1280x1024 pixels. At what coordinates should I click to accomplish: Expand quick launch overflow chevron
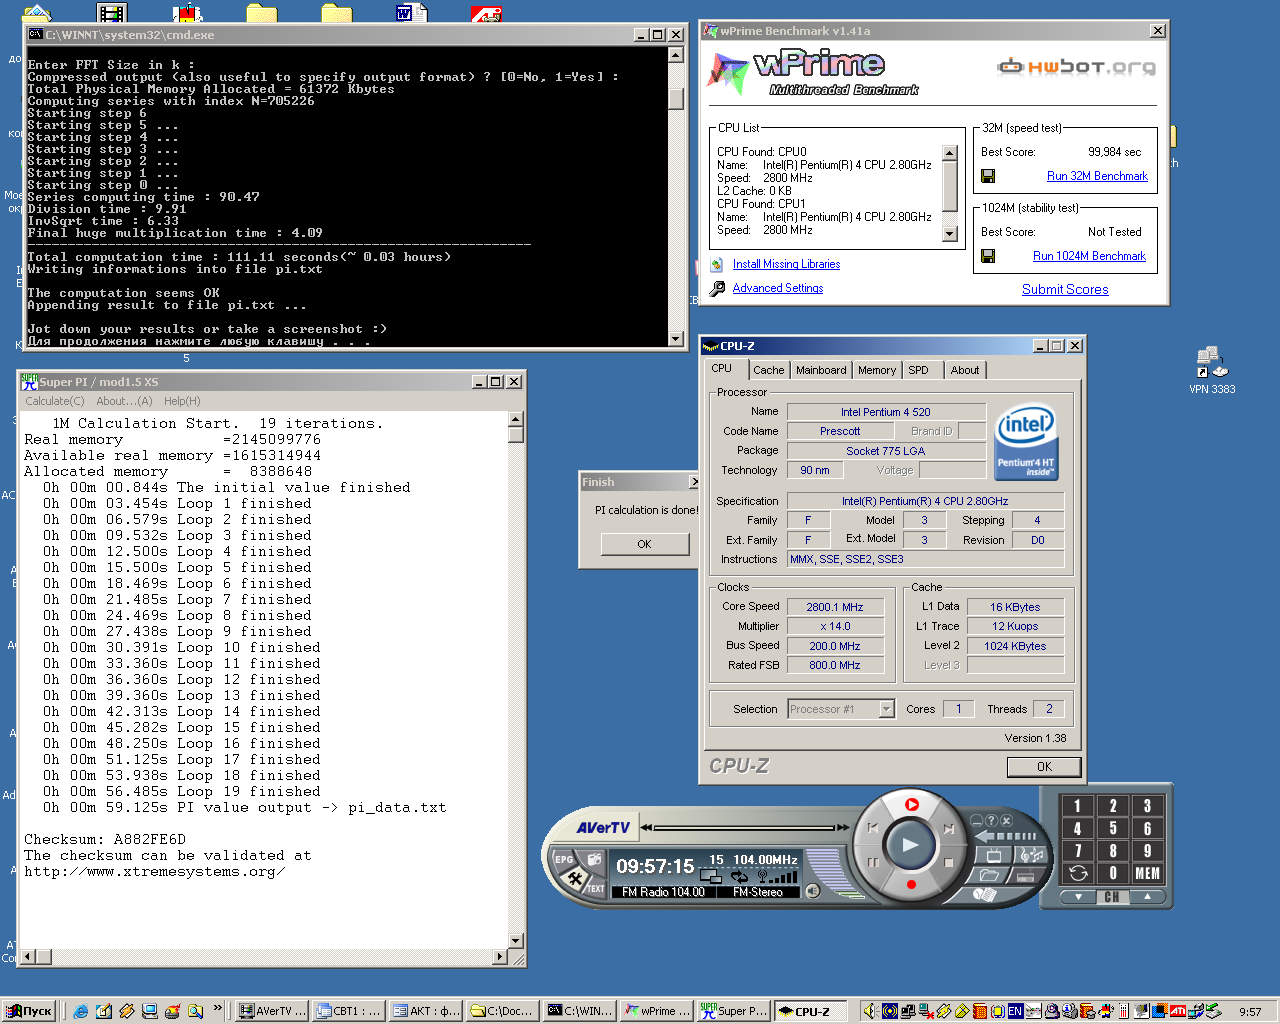[x=218, y=1009]
